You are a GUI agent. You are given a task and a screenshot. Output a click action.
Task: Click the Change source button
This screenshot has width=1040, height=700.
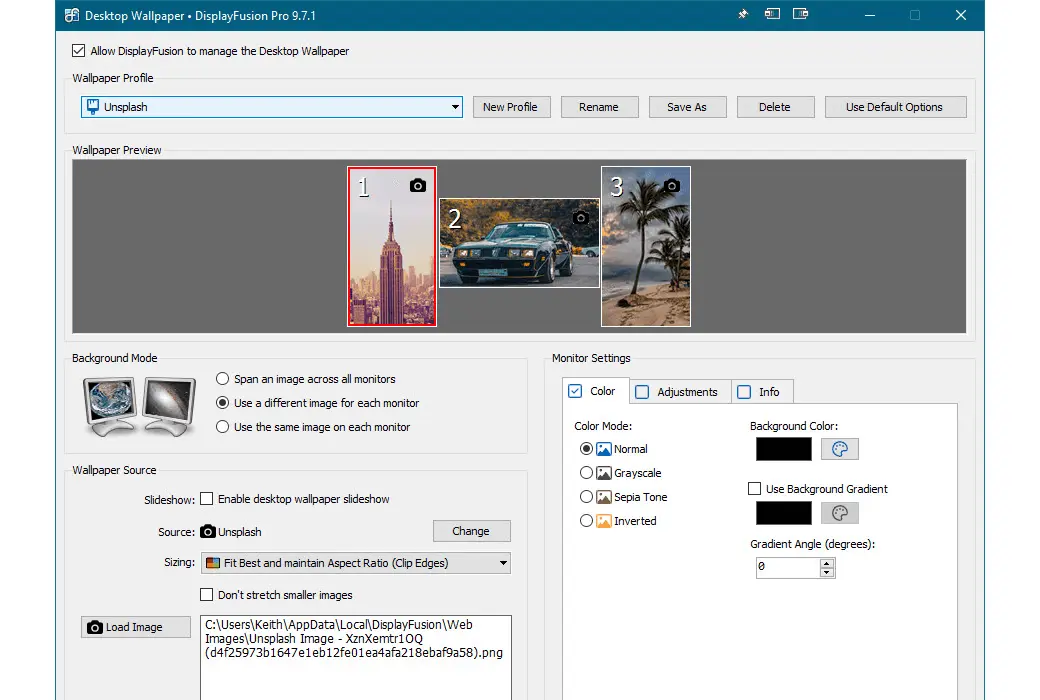(472, 531)
